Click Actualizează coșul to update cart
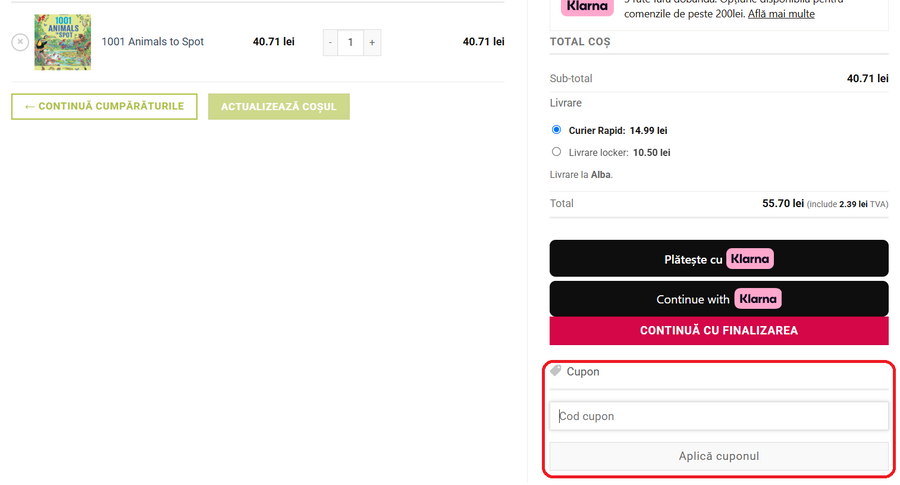The image size is (900, 485). [278, 106]
